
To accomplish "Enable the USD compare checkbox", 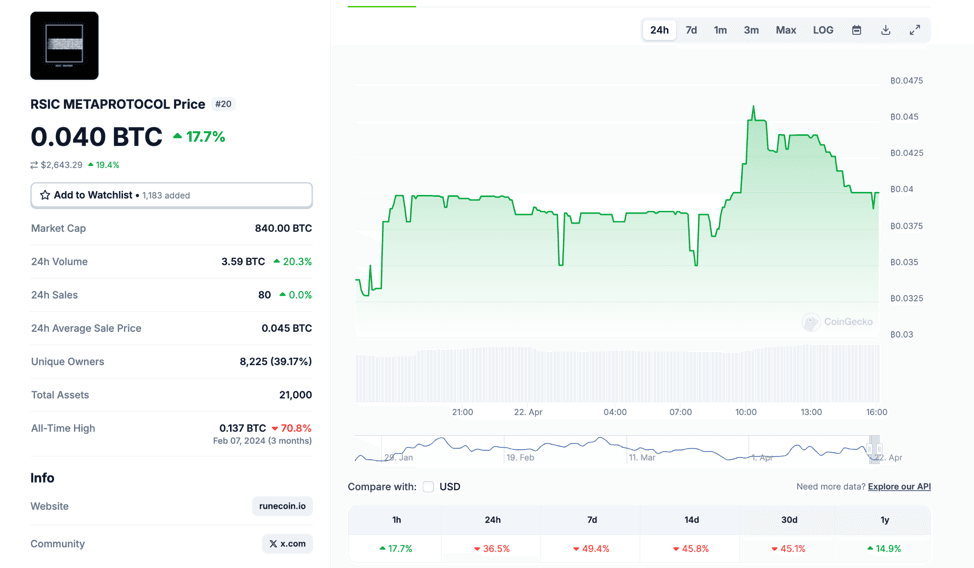I will pyautogui.click(x=428, y=487).
